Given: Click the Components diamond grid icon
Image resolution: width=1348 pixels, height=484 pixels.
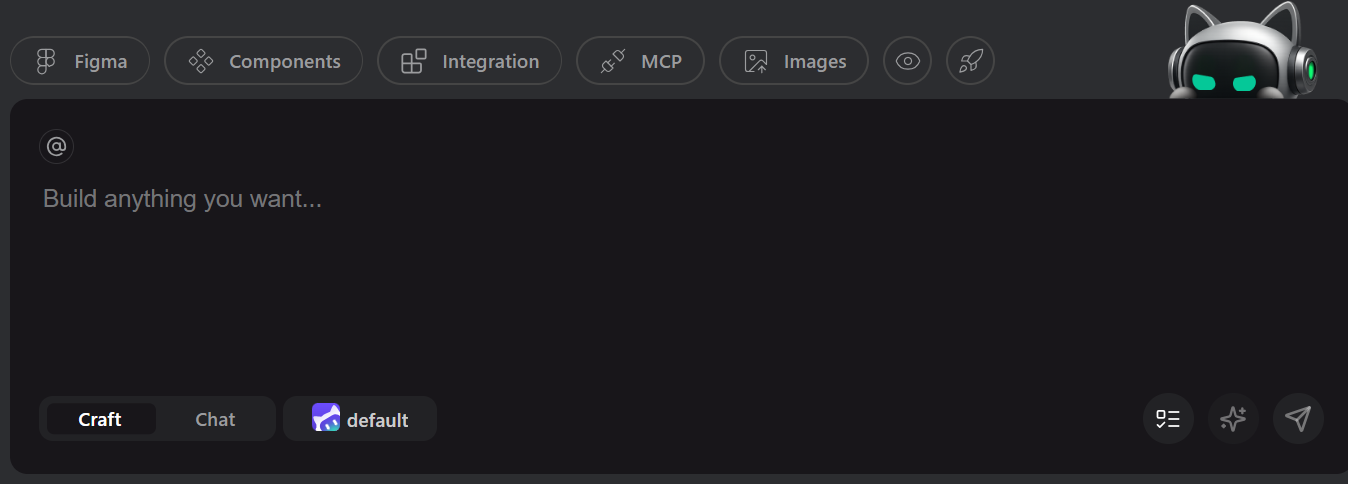Looking at the screenshot, I should [x=201, y=61].
